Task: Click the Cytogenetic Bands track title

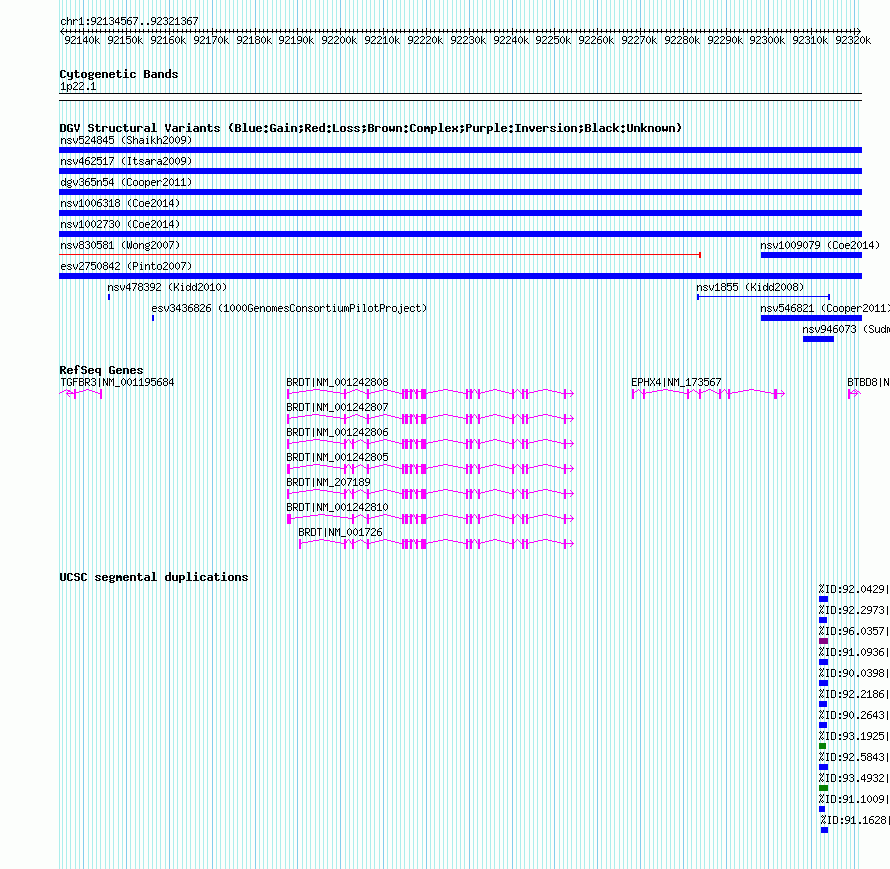Action: [x=119, y=74]
